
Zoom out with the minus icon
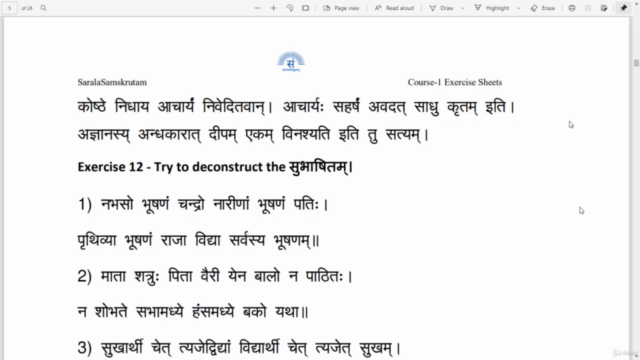(x=258, y=8)
